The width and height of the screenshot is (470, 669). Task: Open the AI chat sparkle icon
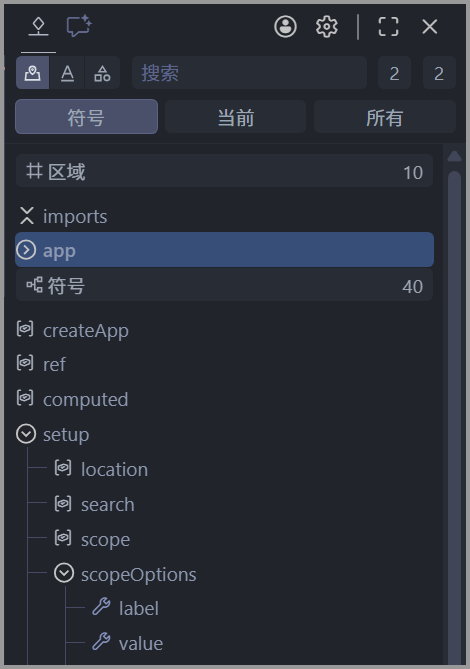click(x=79, y=26)
